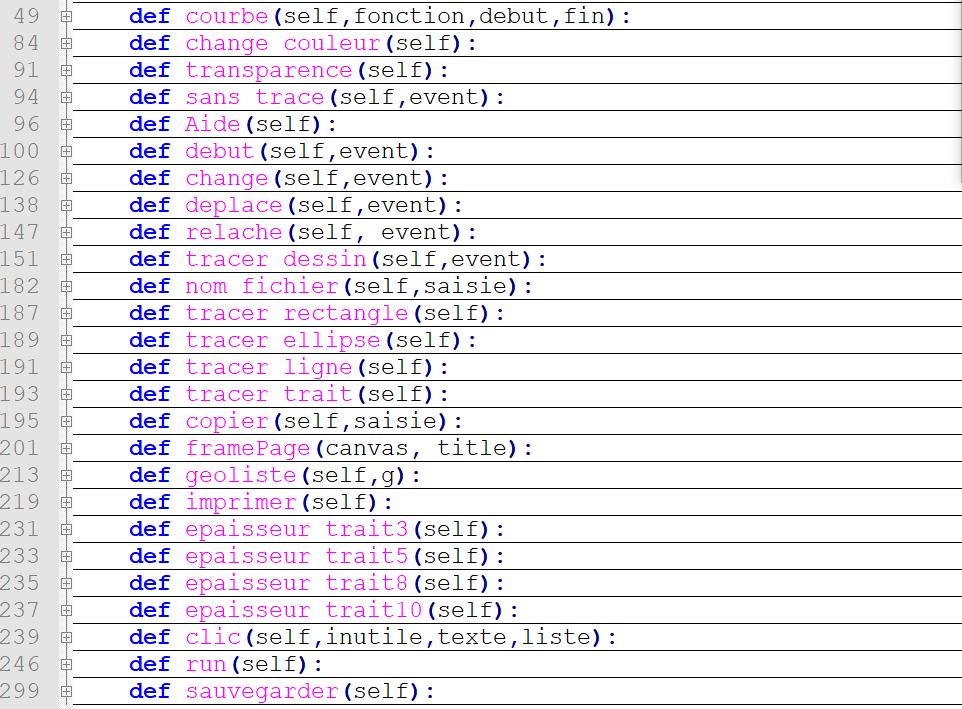Expand the debut function fold marker
The width and height of the screenshot is (962, 709).
(x=66, y=152)
